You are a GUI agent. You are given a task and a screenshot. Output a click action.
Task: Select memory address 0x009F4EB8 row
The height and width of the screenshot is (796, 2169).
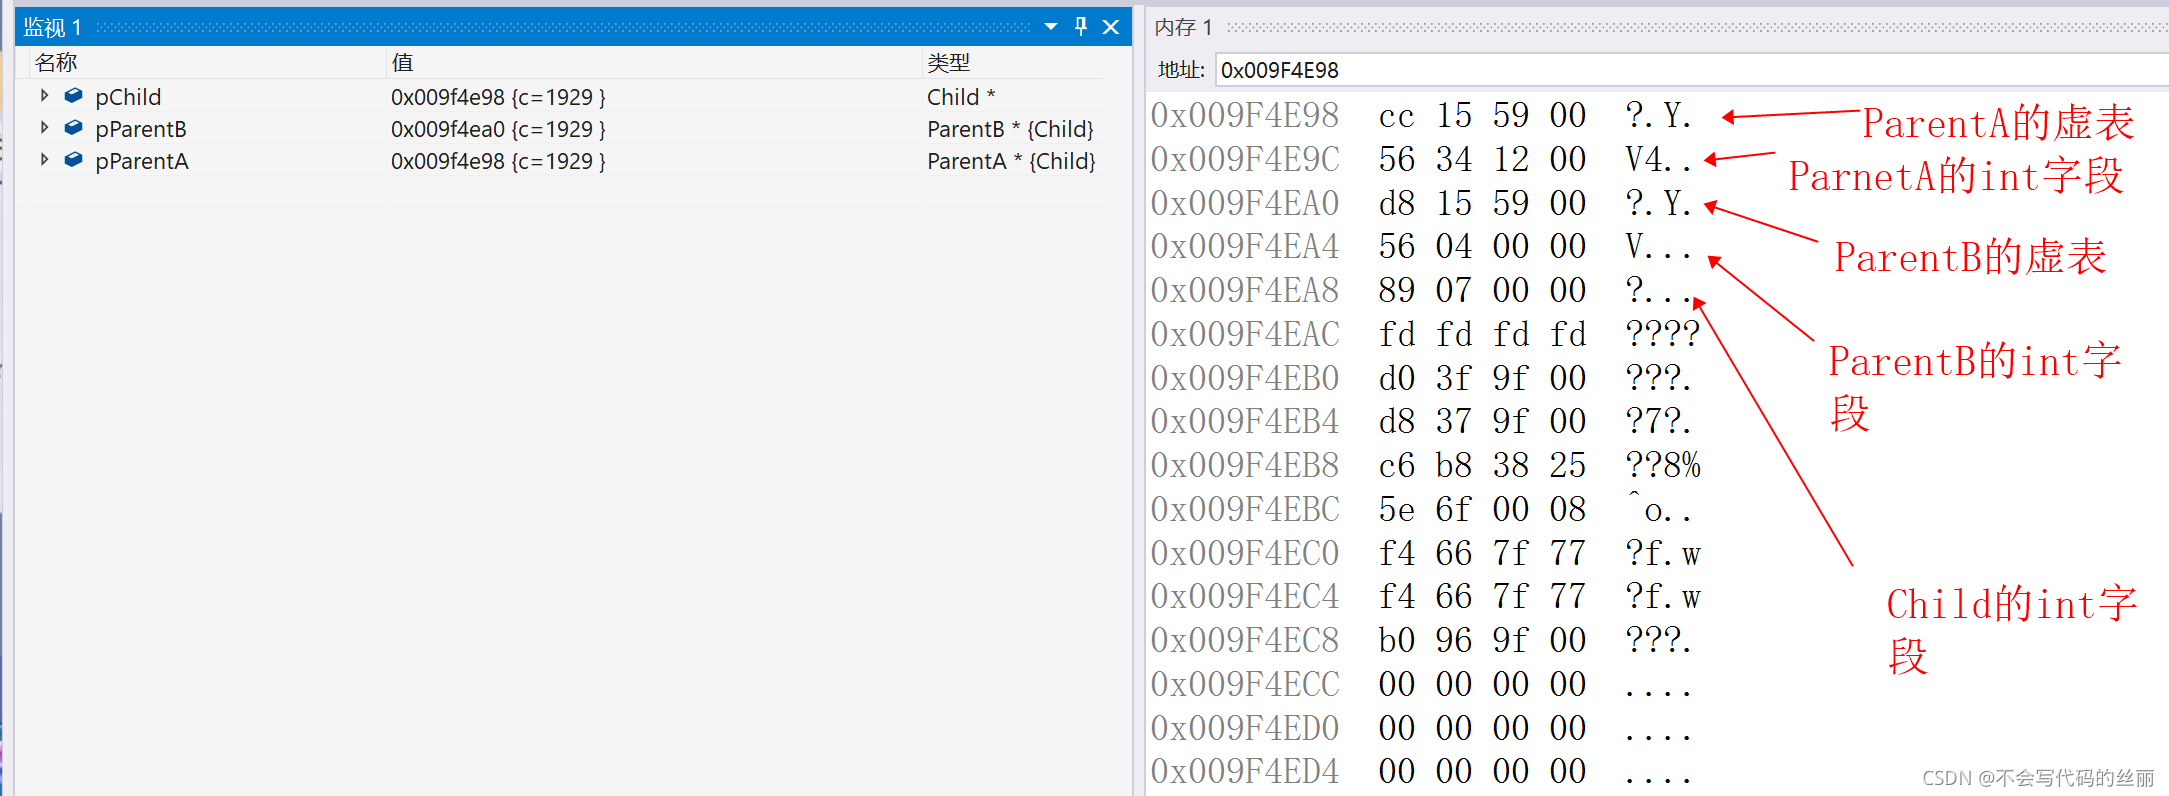click(1425, 465)
